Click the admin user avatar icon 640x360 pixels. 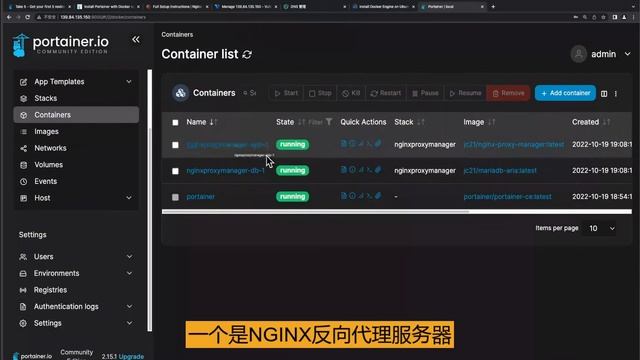point(578,54)
